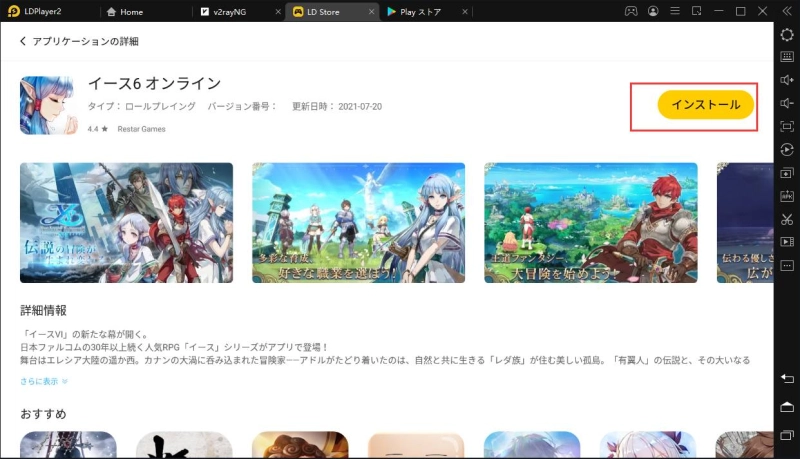Open the first Ys game screenshot
This screenshot has width=800, height=459.
point(126,222)
